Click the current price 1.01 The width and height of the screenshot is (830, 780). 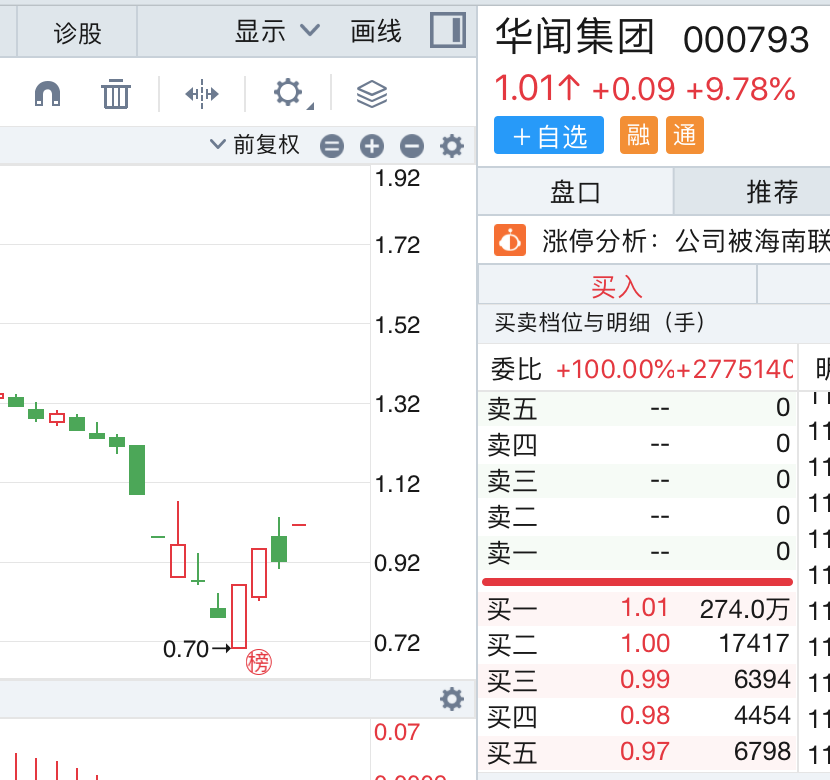pyautogui.click(x=537, y=88)
